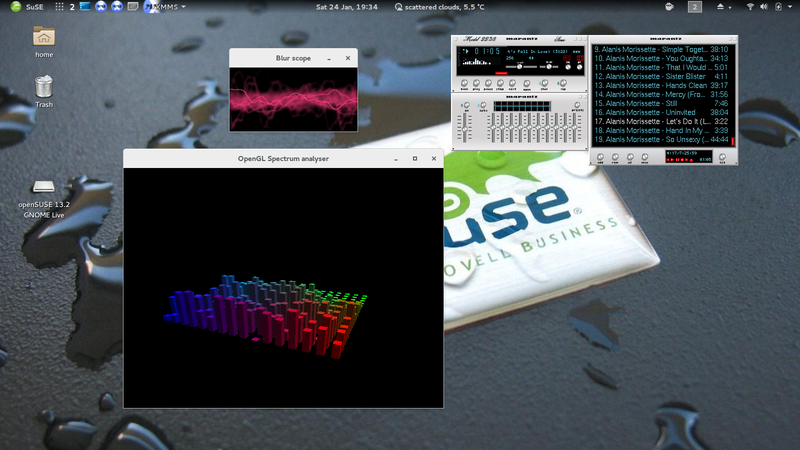Click the playlist 'list' knob
The image size is (800, 450).
[722, 157]
